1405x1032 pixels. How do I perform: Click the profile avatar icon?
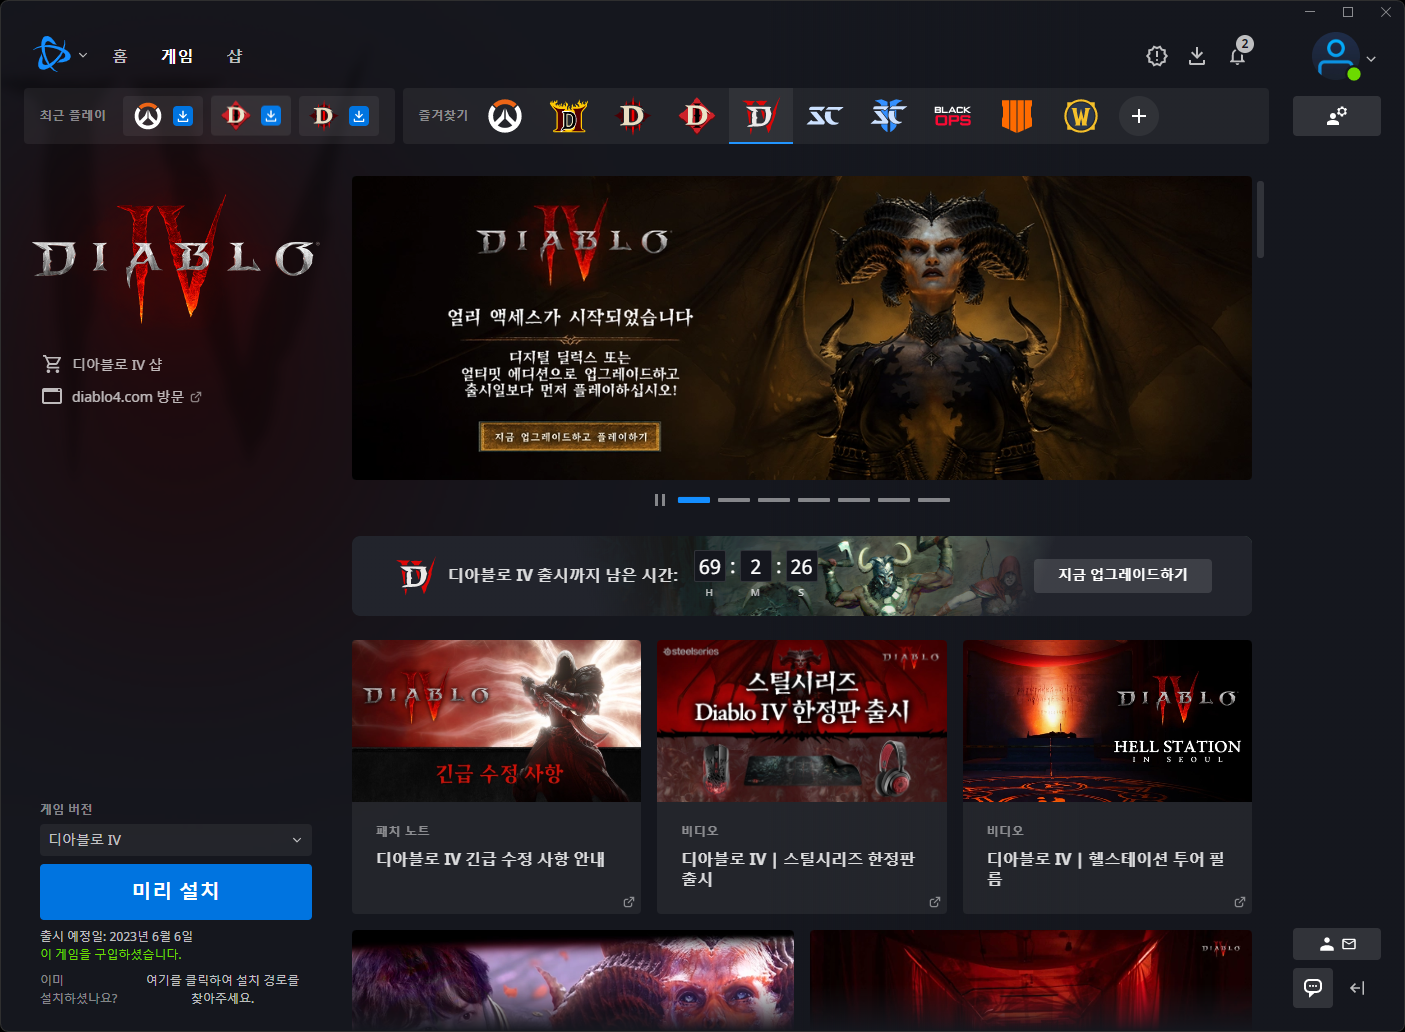[x=1336, y=57]
